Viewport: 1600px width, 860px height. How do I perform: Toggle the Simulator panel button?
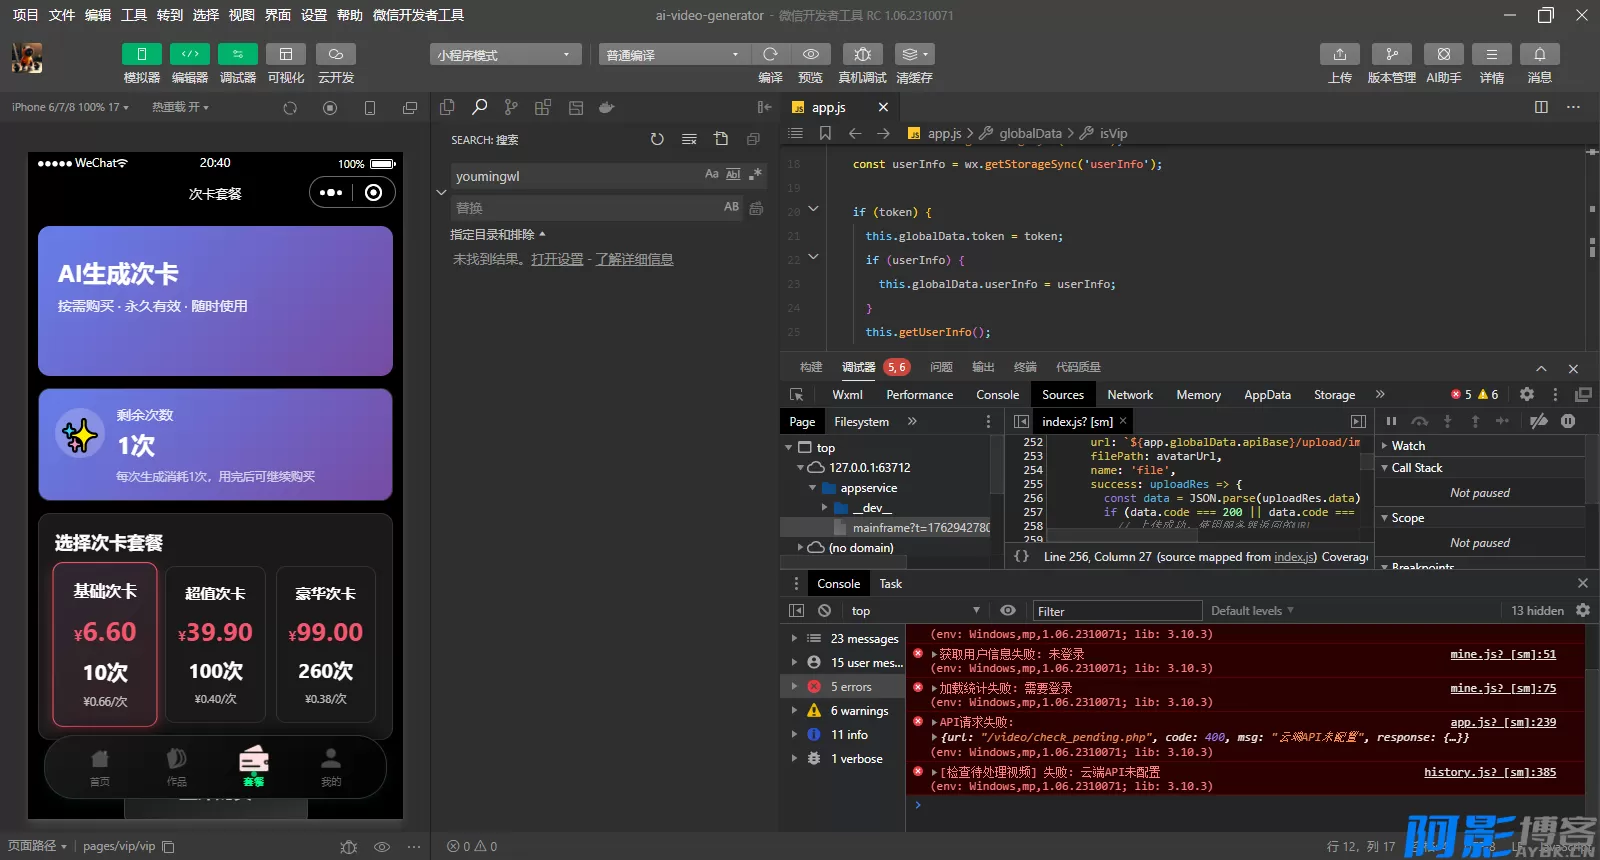pyautogui.click(x=142, y=54)
